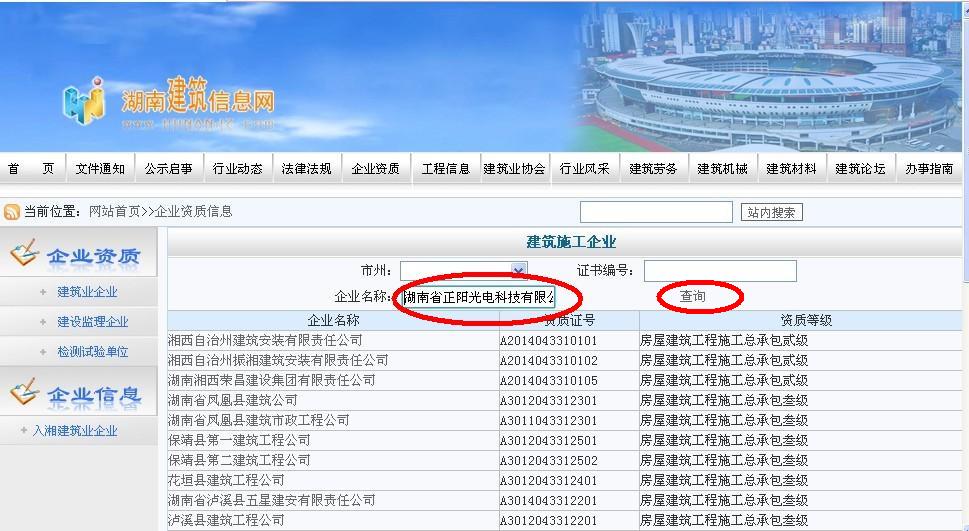Open 检测试验单位 sidebar link
Image resolution: width=969 pixels, height=531 pixels.
click(92, 352)
